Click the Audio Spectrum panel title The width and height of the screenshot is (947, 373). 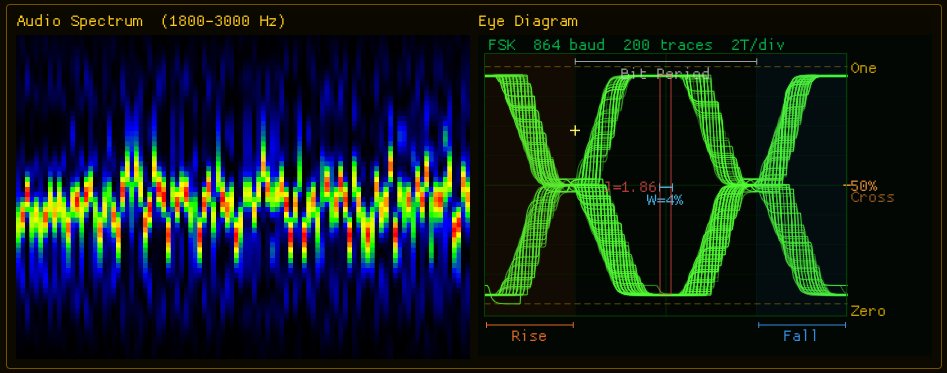click(x=151, y=22)
